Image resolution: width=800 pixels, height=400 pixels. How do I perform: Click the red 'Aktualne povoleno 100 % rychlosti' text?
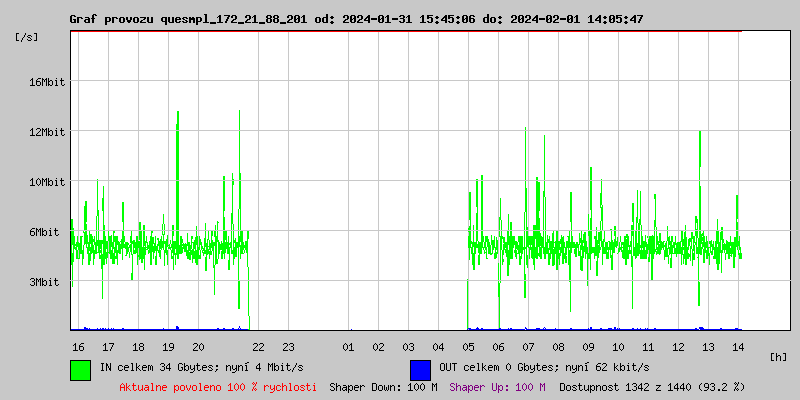(218, 387)
